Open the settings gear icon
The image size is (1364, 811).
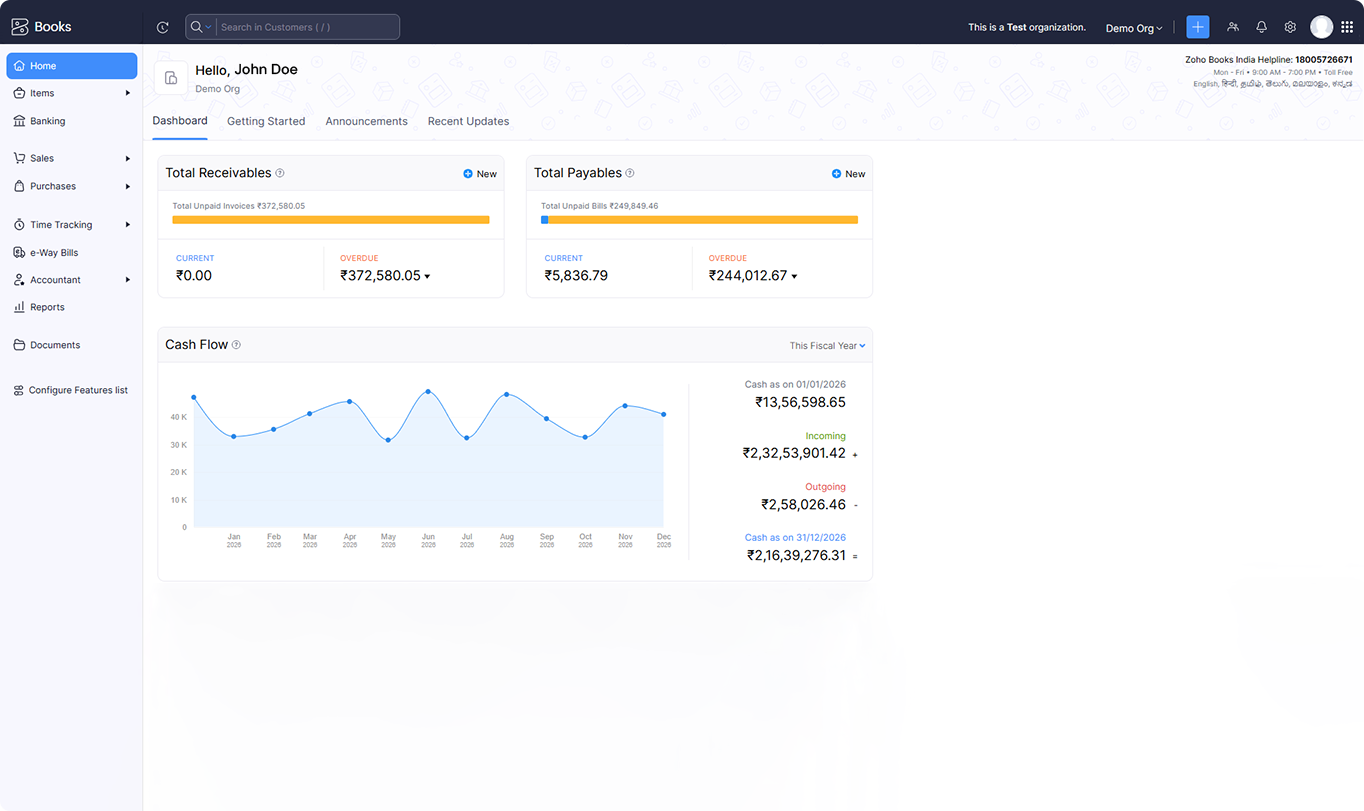coord(1290,27)
